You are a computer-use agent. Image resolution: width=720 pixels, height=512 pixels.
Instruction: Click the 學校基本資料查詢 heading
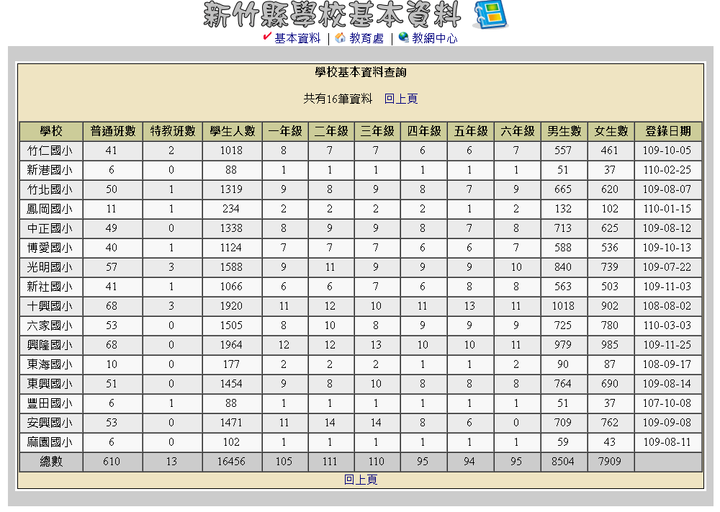tap(360, 72)
